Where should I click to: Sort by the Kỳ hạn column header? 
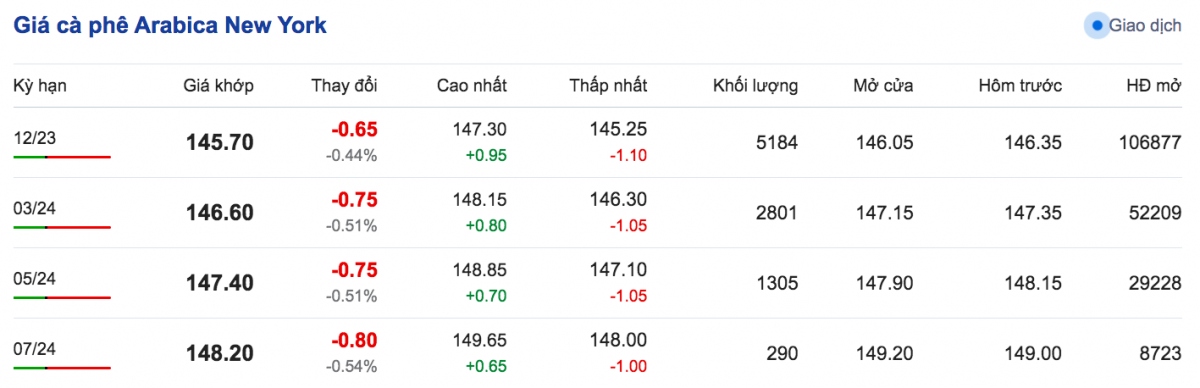40,86
